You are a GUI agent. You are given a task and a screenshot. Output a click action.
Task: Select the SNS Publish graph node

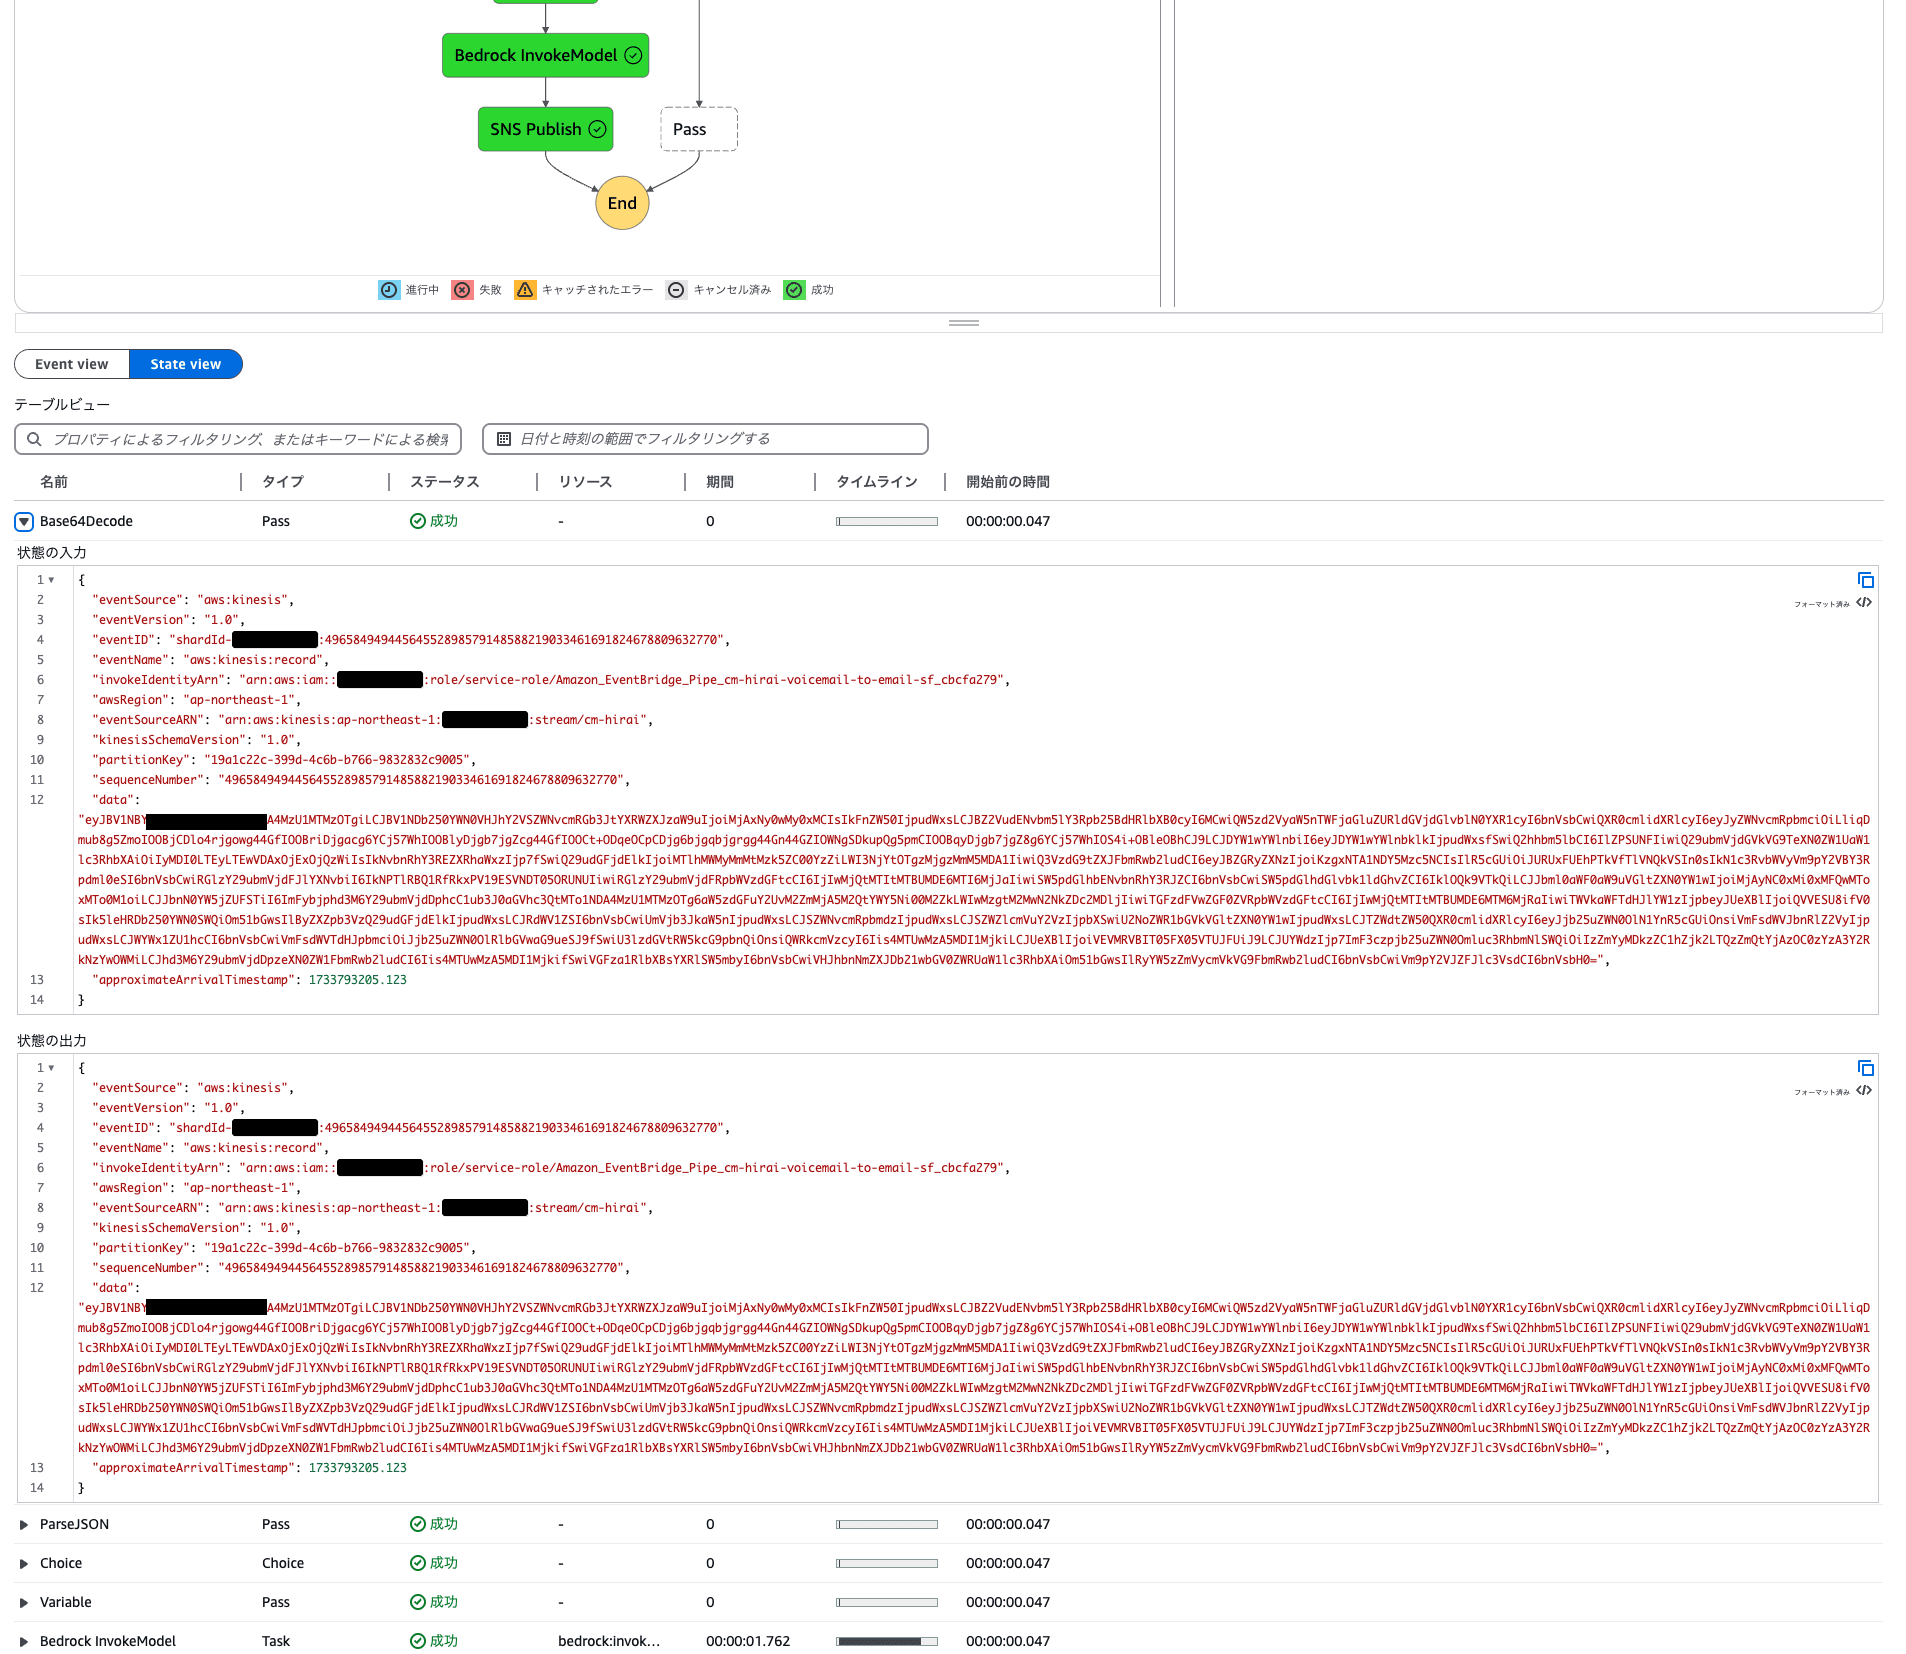(545, 129)
